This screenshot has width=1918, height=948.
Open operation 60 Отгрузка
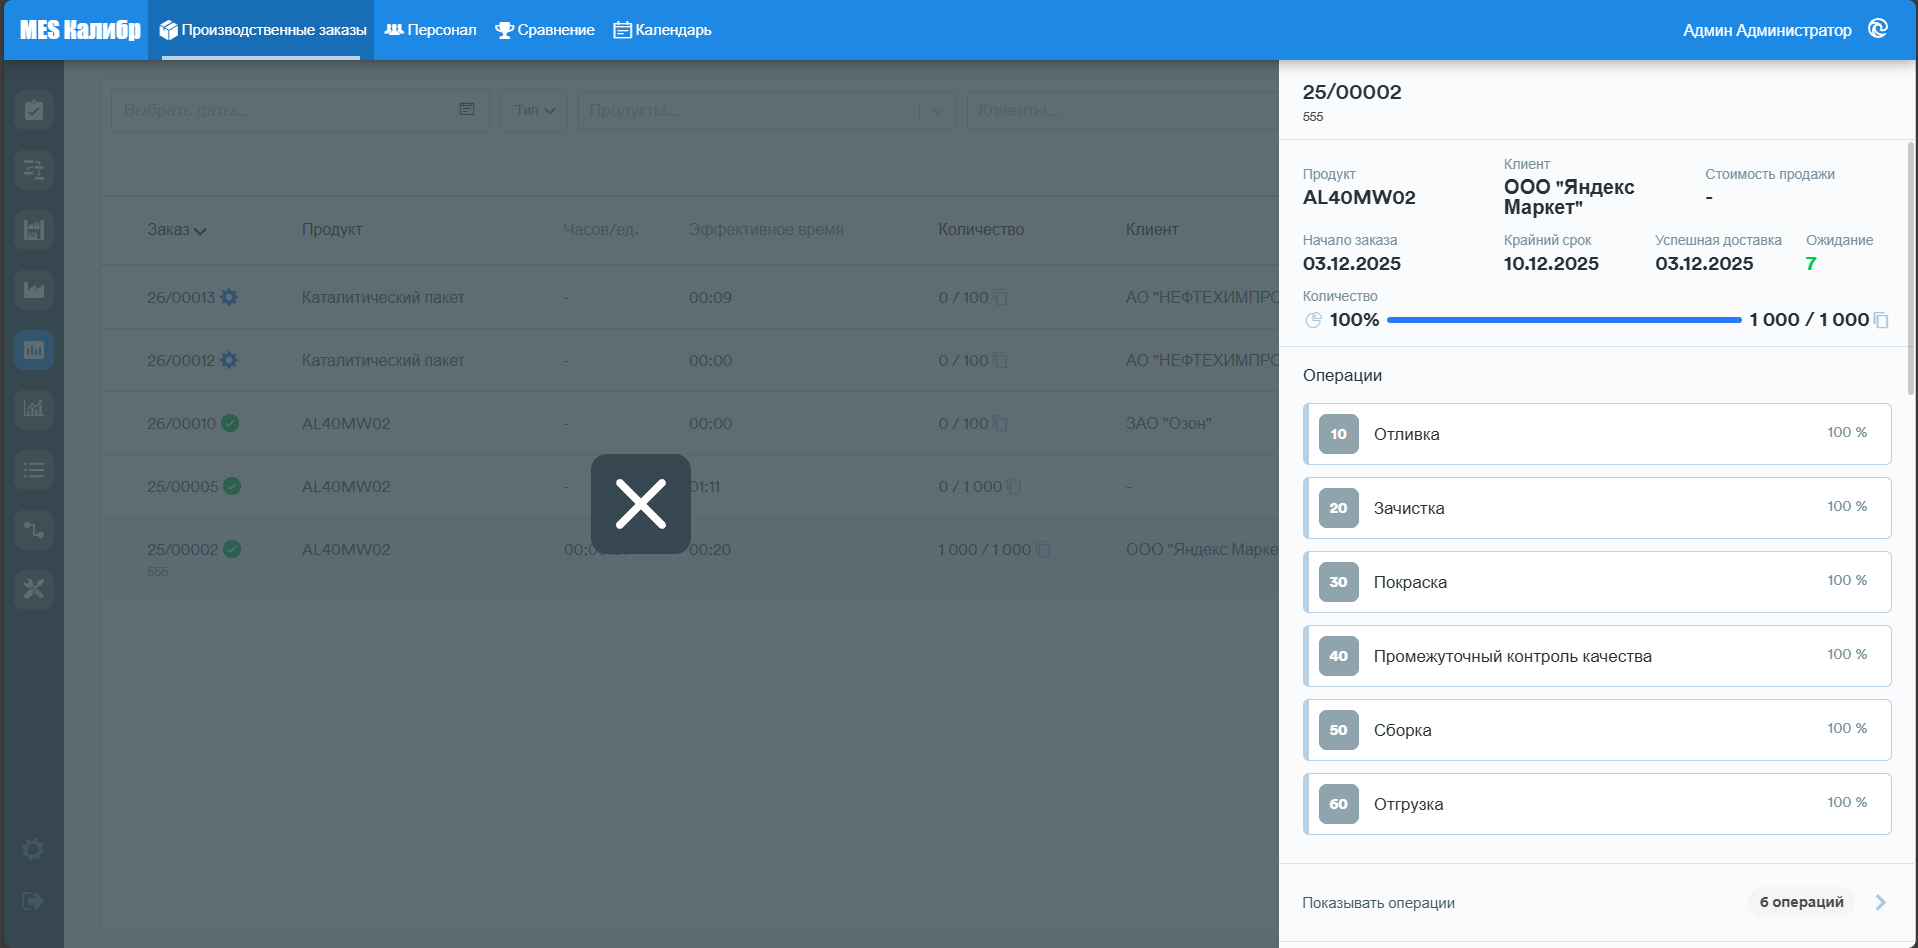pyautogui.click(x=1597, y=804)
